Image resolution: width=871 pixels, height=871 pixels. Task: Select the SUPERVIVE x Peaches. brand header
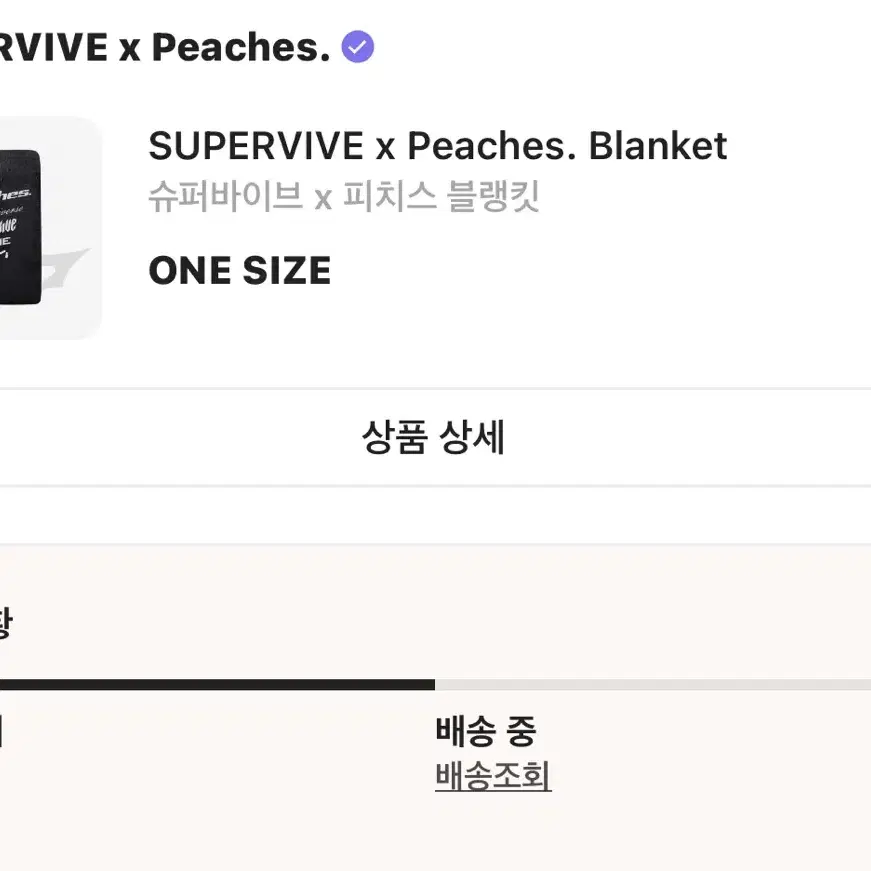165,47
